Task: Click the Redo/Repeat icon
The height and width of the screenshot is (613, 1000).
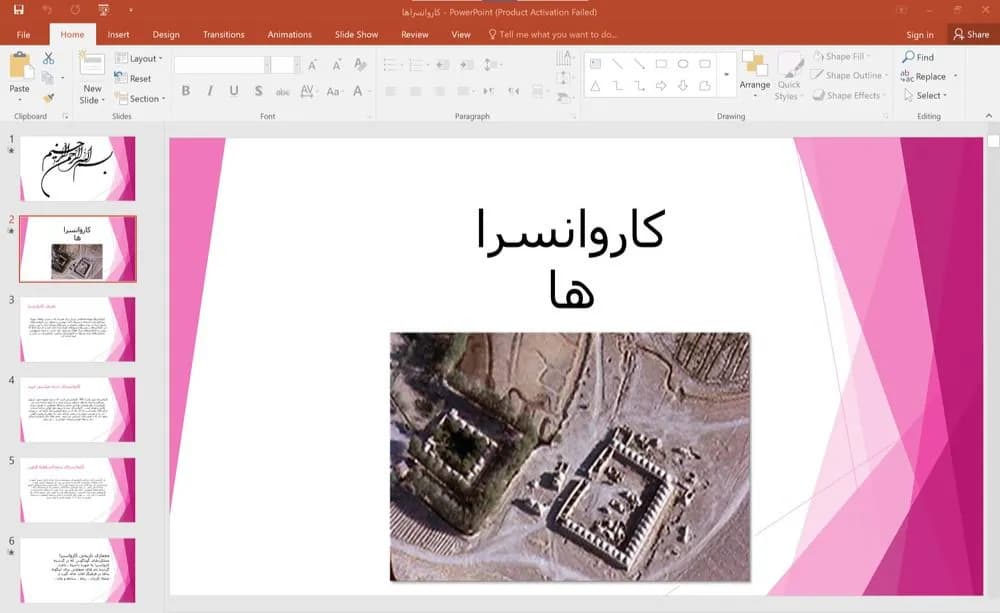Action: coord(75,10)
